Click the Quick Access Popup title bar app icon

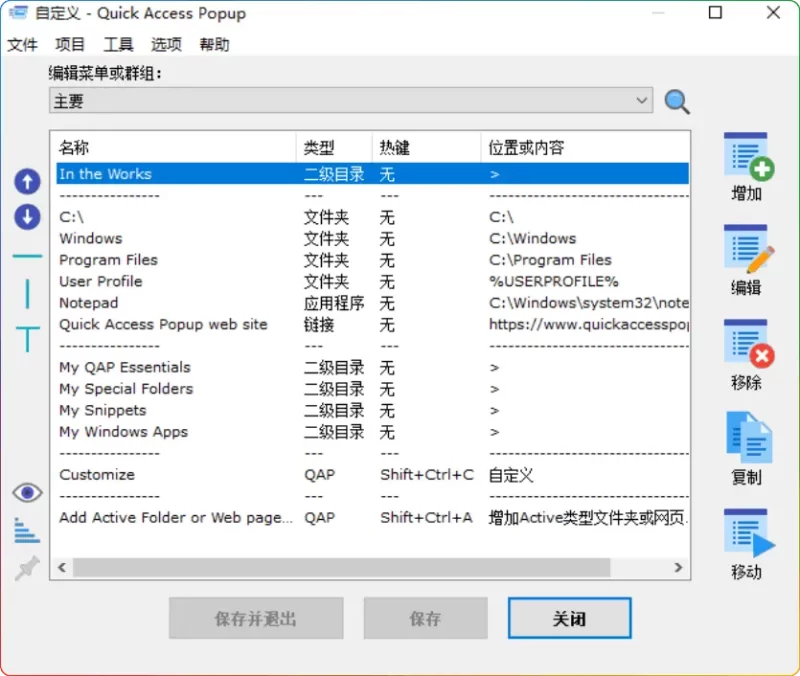click(18, 12)
